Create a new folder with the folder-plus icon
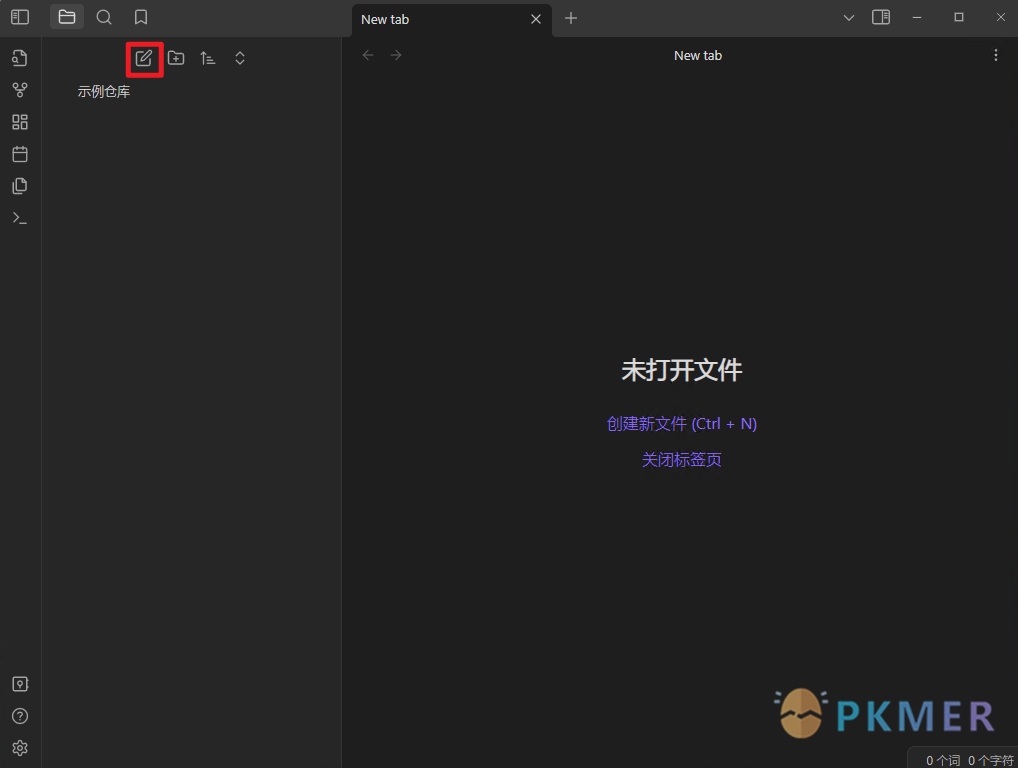Viewport: 1018px width, 768px height. [x=176, y=58]
